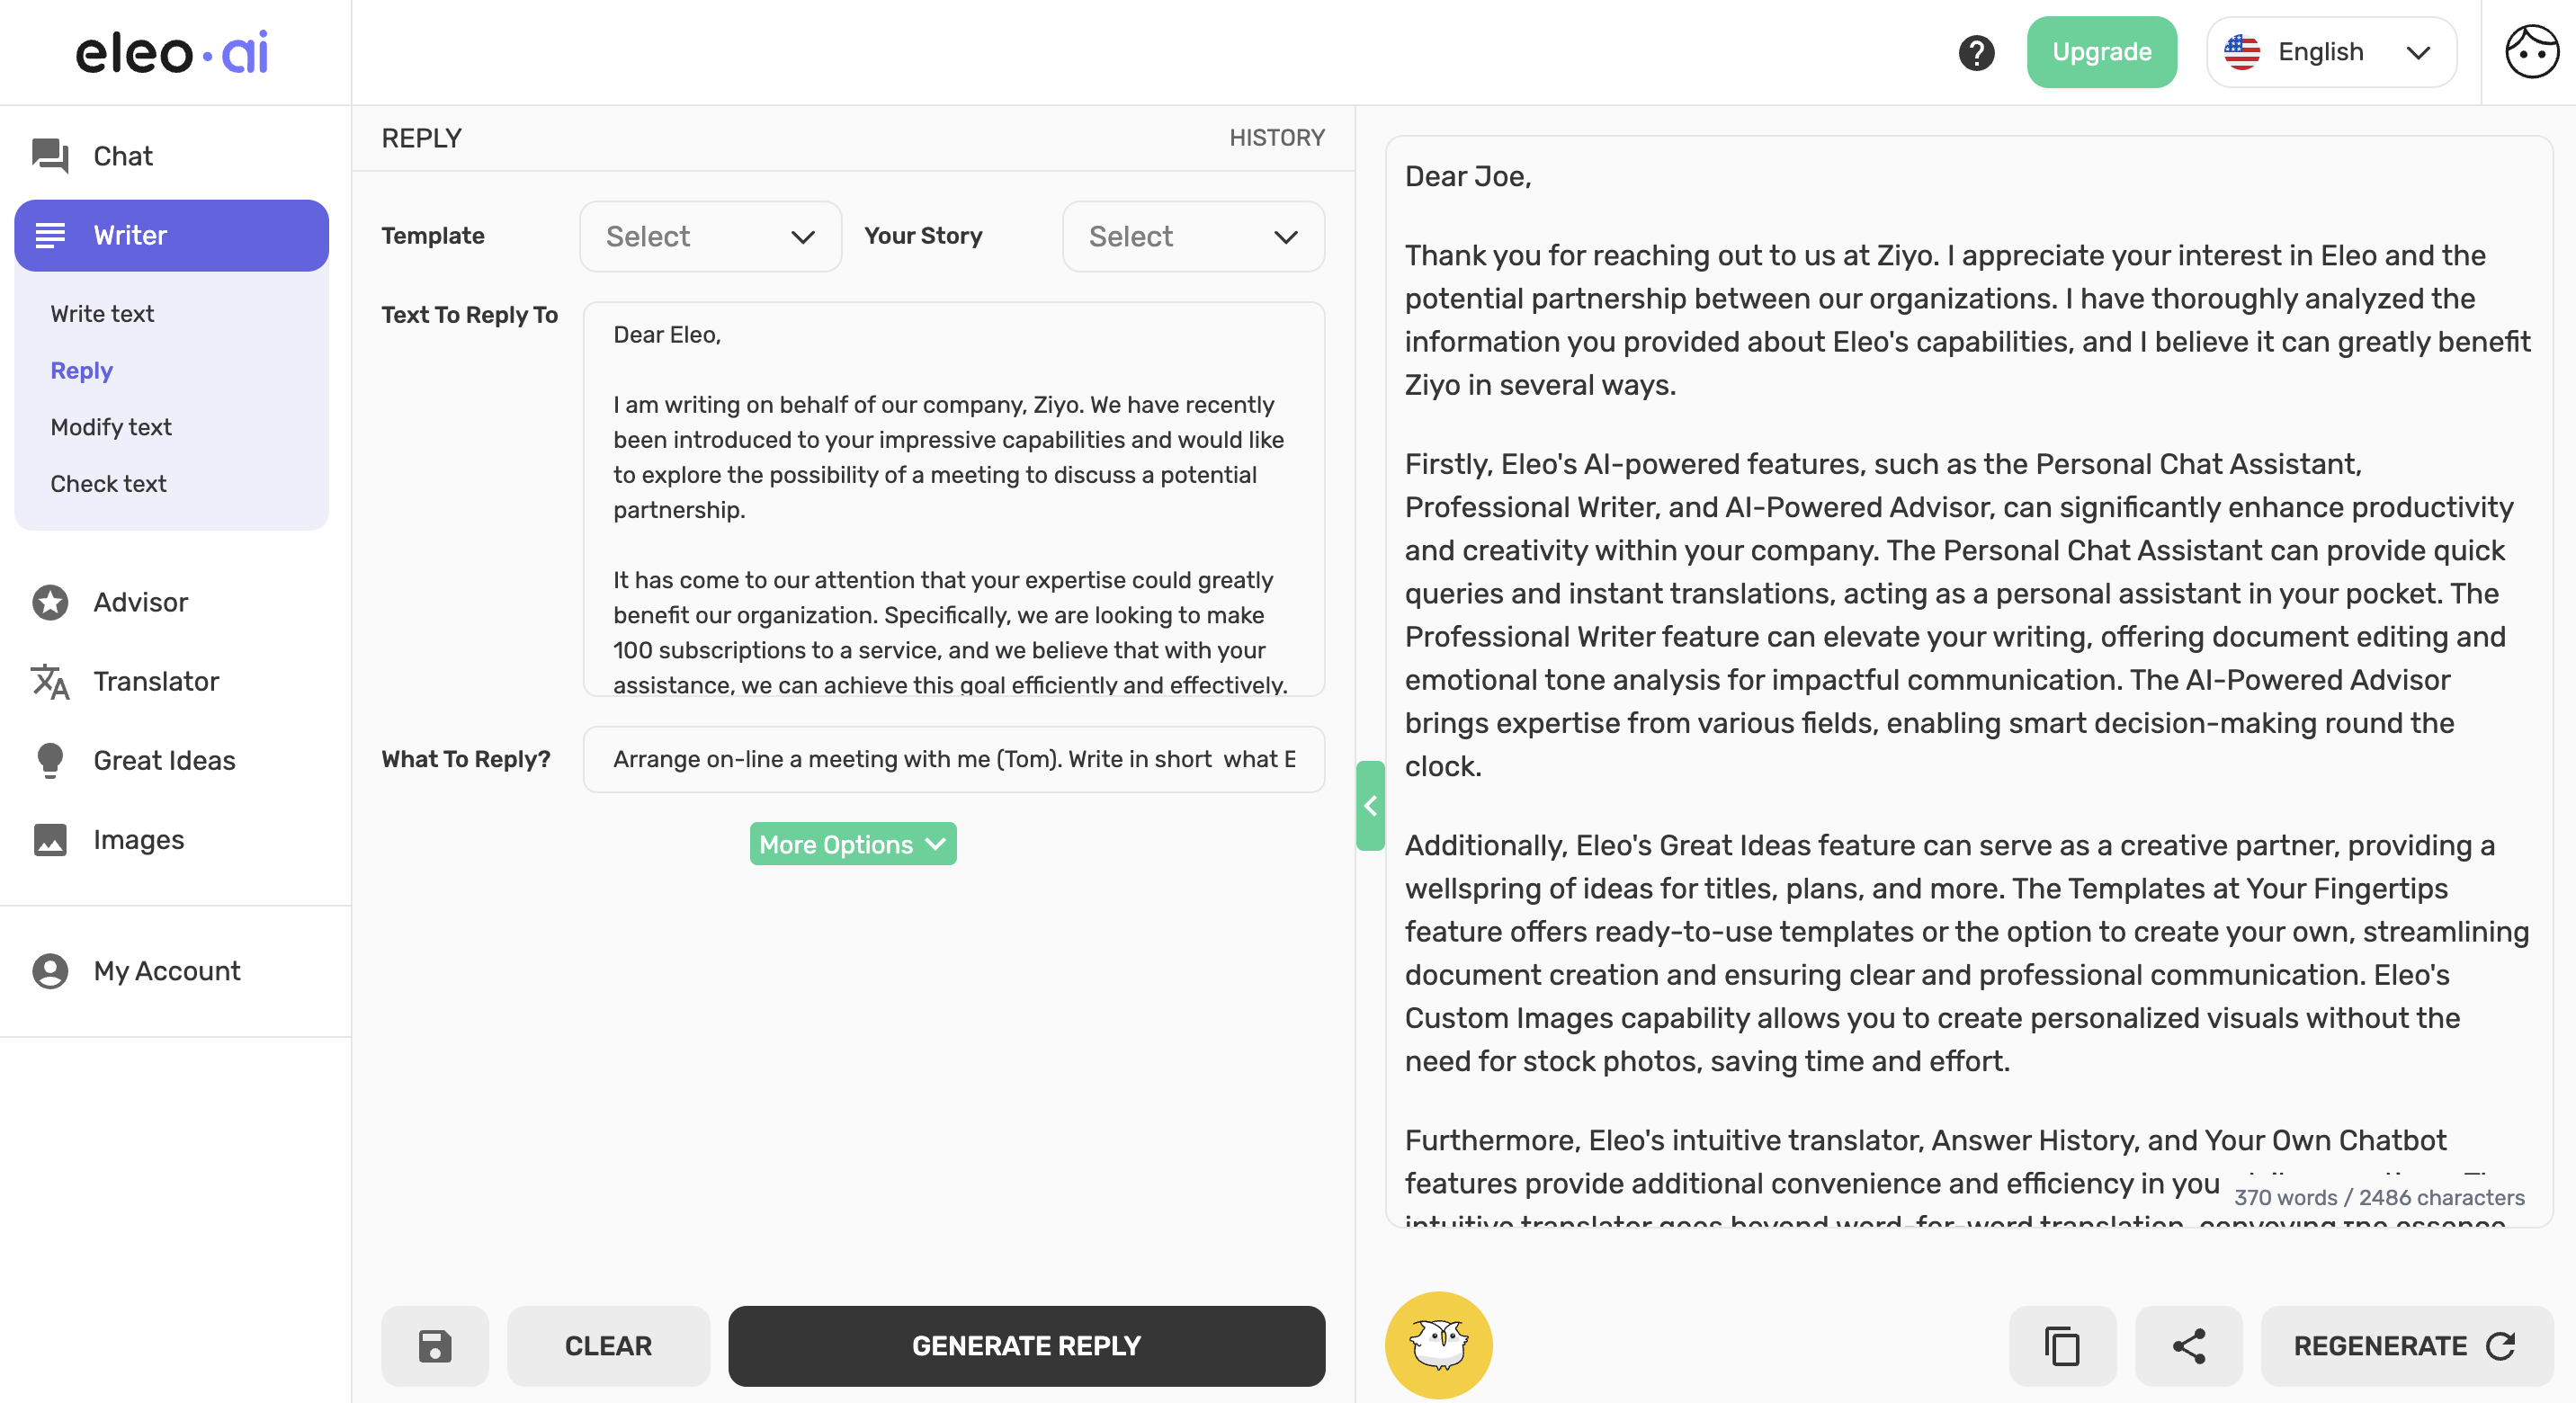Click the yellow owl mascot icon

[x=1438, y=1345]
